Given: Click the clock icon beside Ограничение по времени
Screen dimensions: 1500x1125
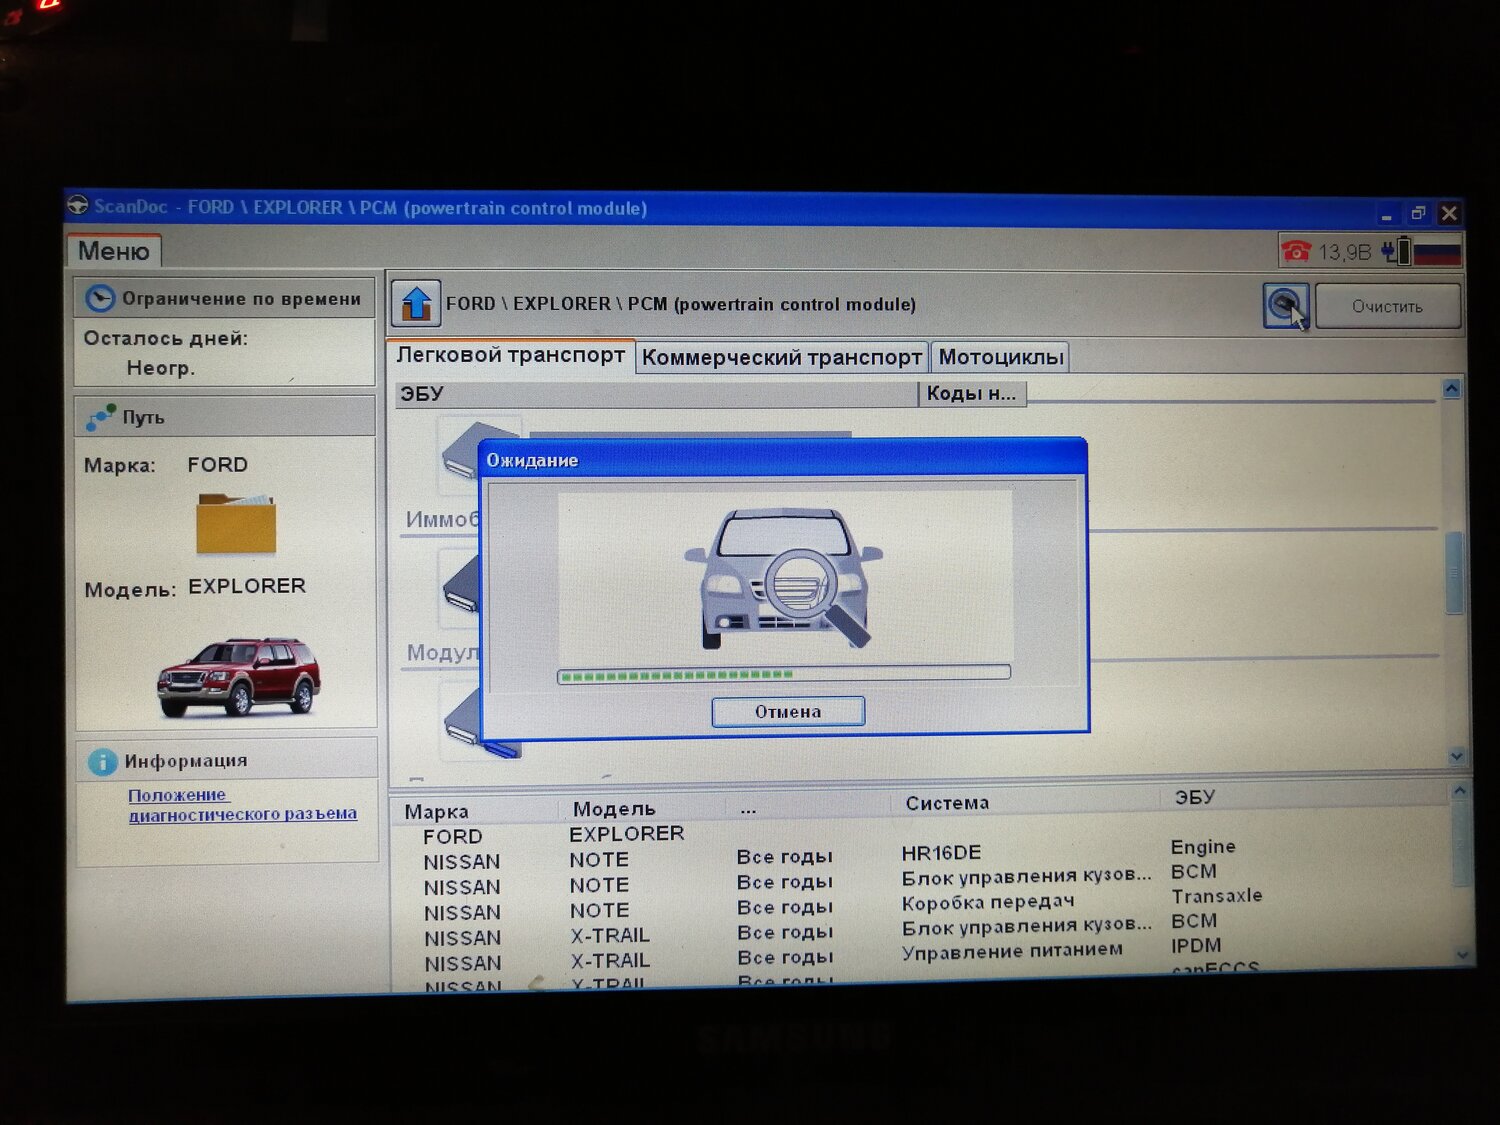Looking at the screenshot, I should [99, 298].
